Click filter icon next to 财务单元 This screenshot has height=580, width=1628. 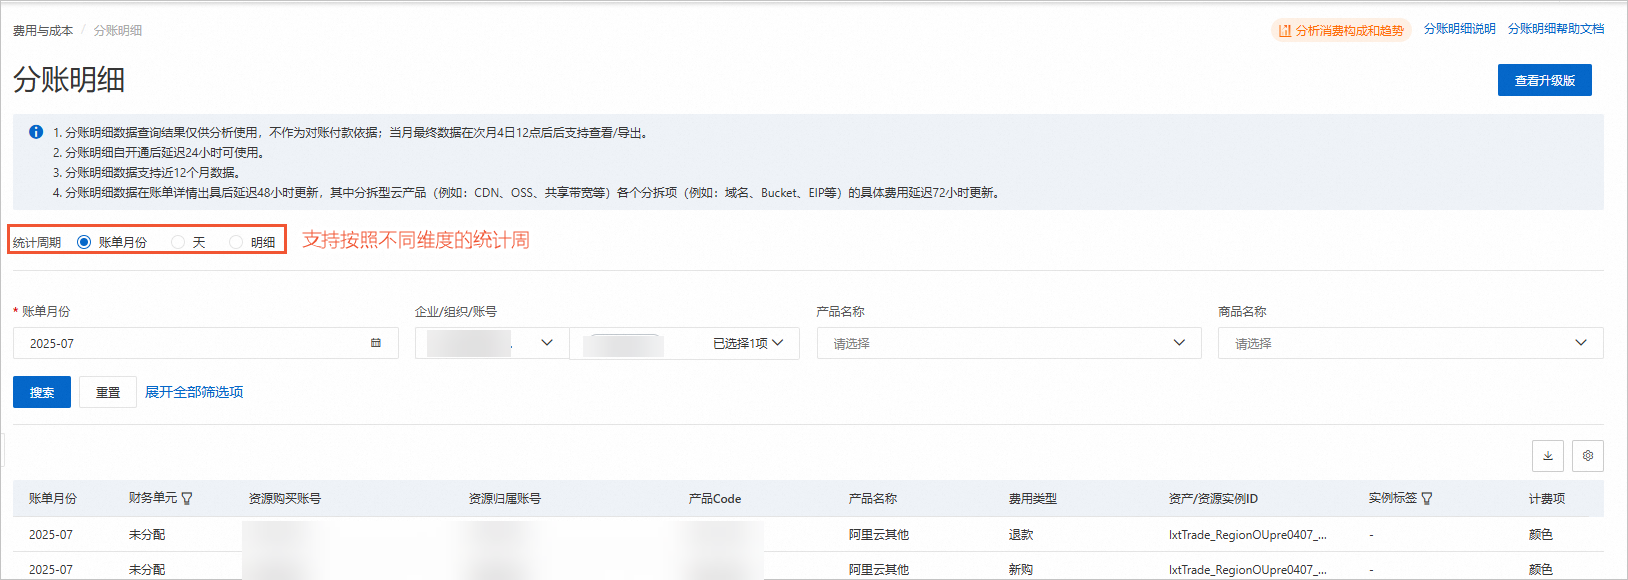[187, 498]
